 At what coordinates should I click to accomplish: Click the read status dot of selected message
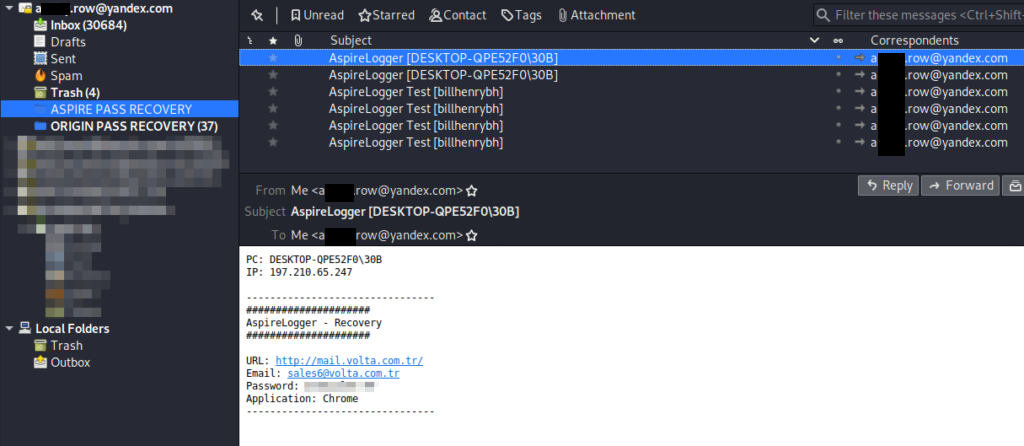tap(838, 57)
